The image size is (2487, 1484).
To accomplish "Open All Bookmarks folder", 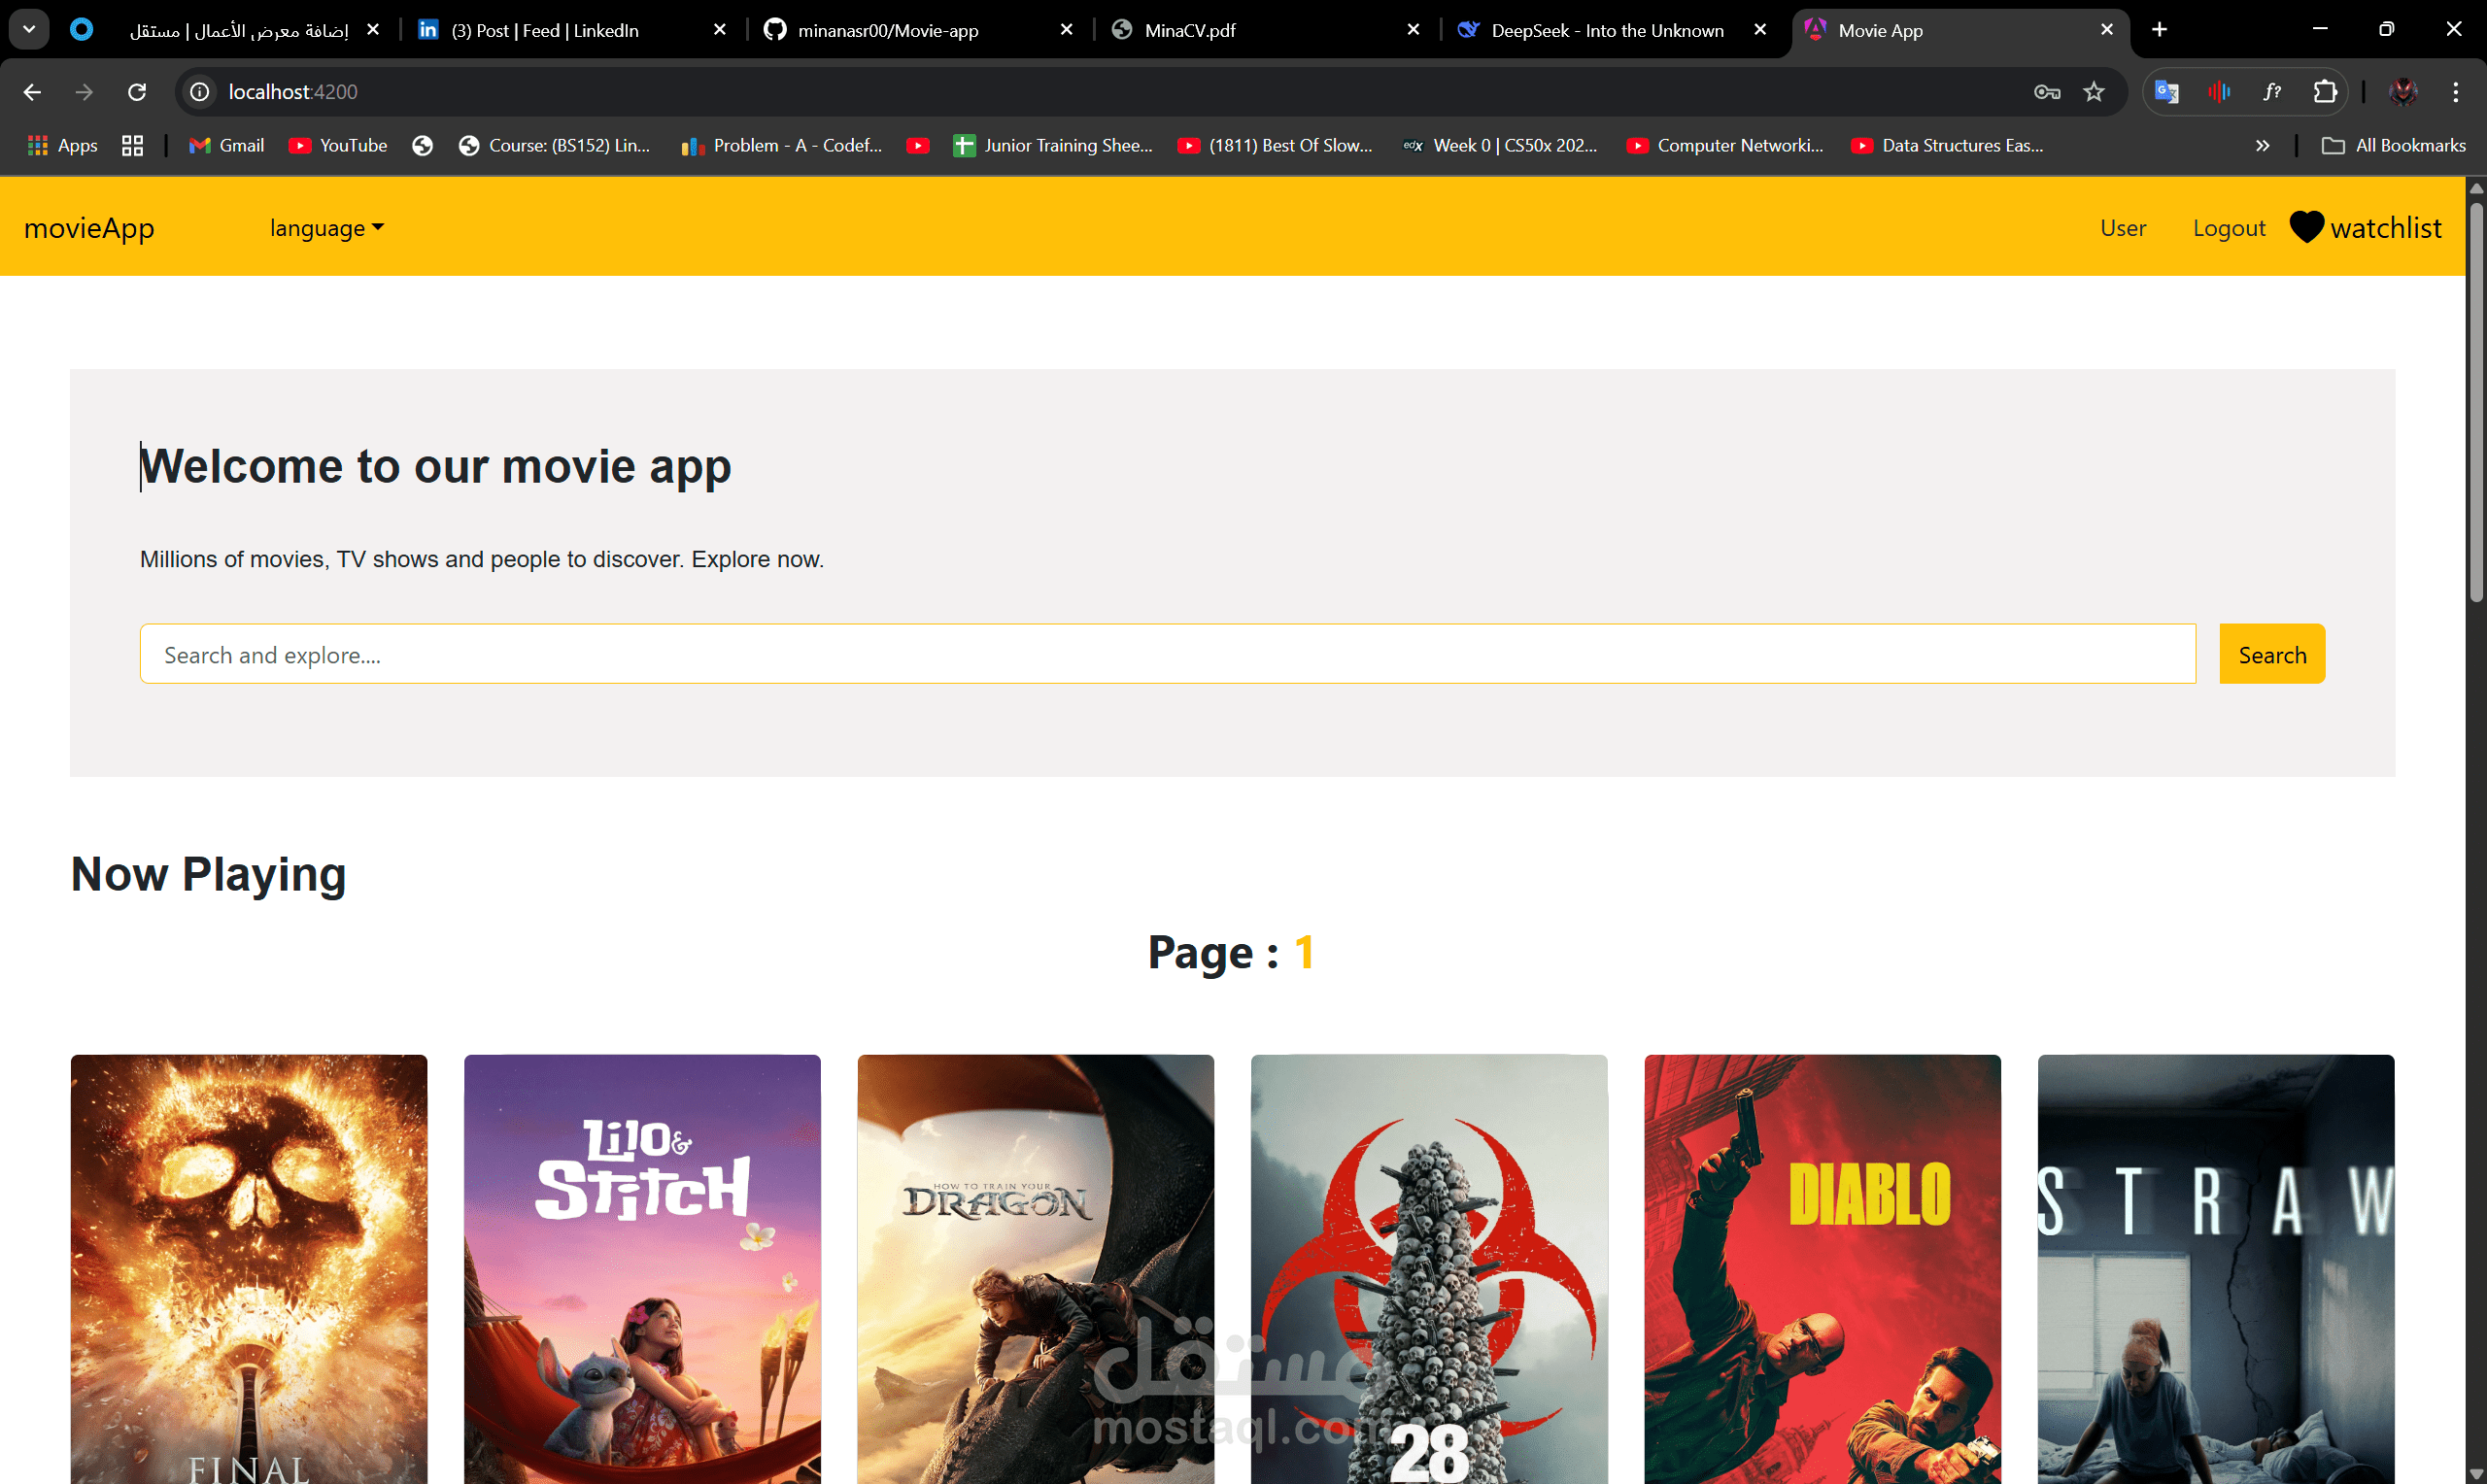I will [2394, 146].
